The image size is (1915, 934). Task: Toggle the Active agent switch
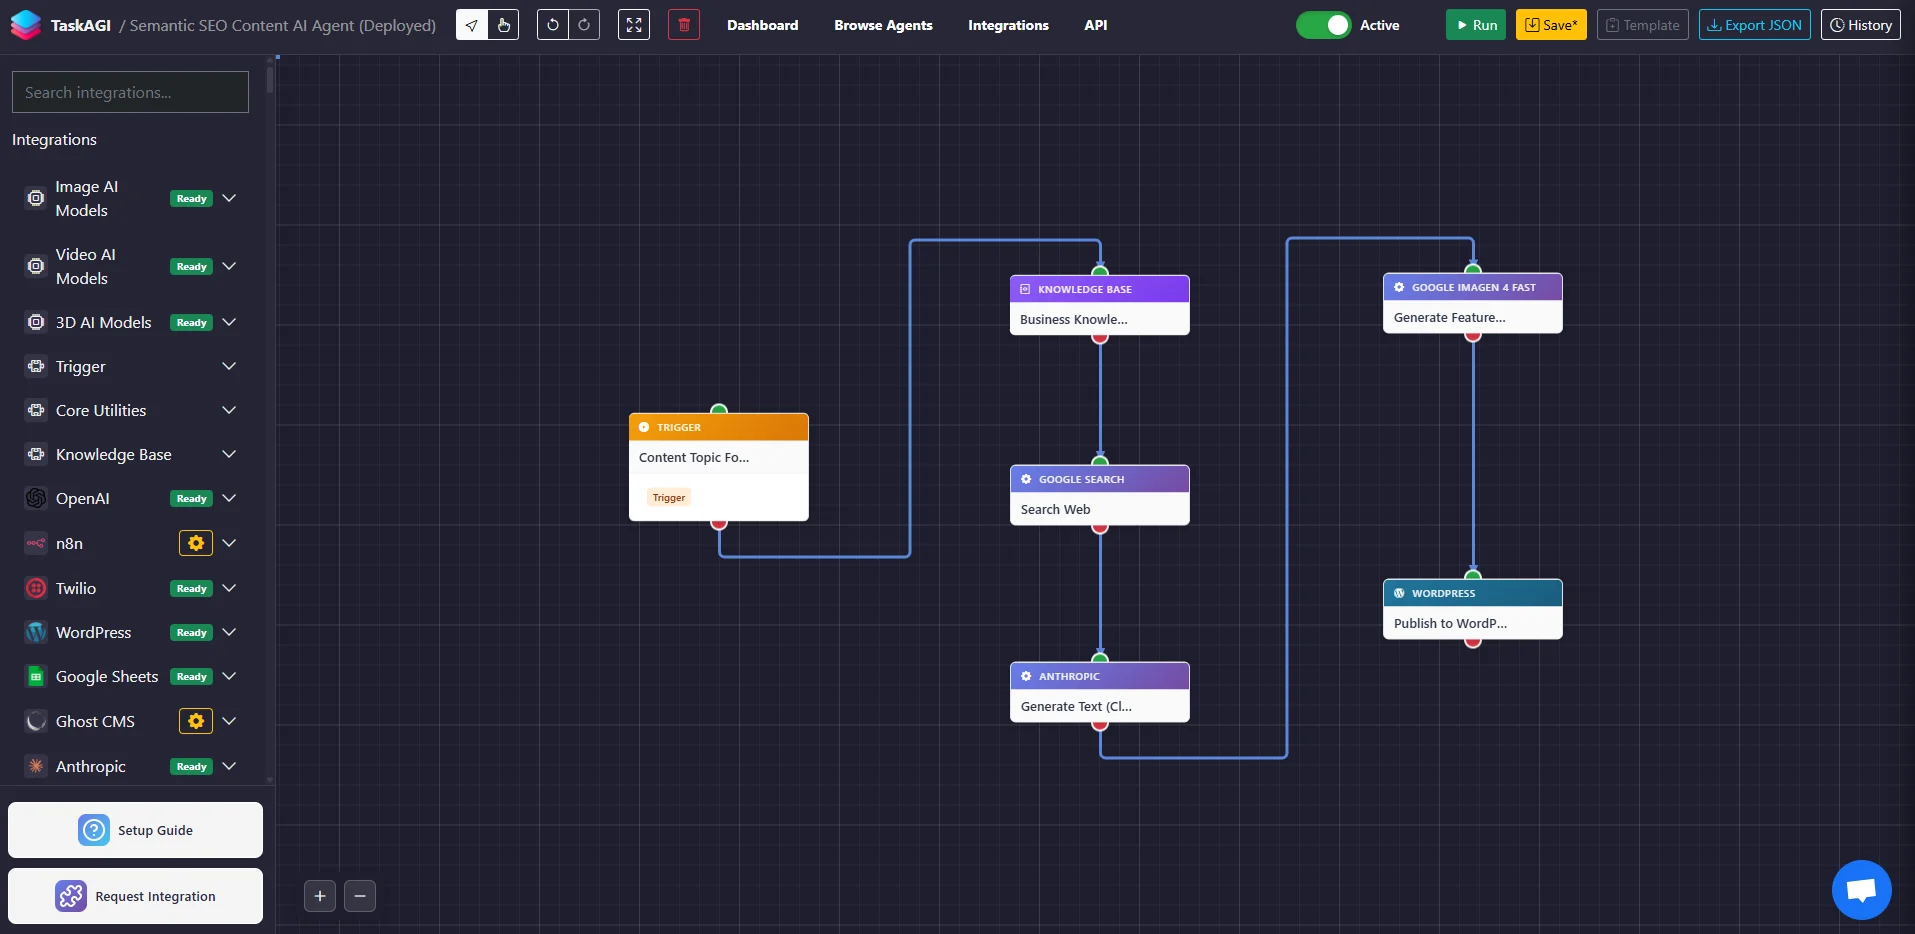(x=1323, y=25)
